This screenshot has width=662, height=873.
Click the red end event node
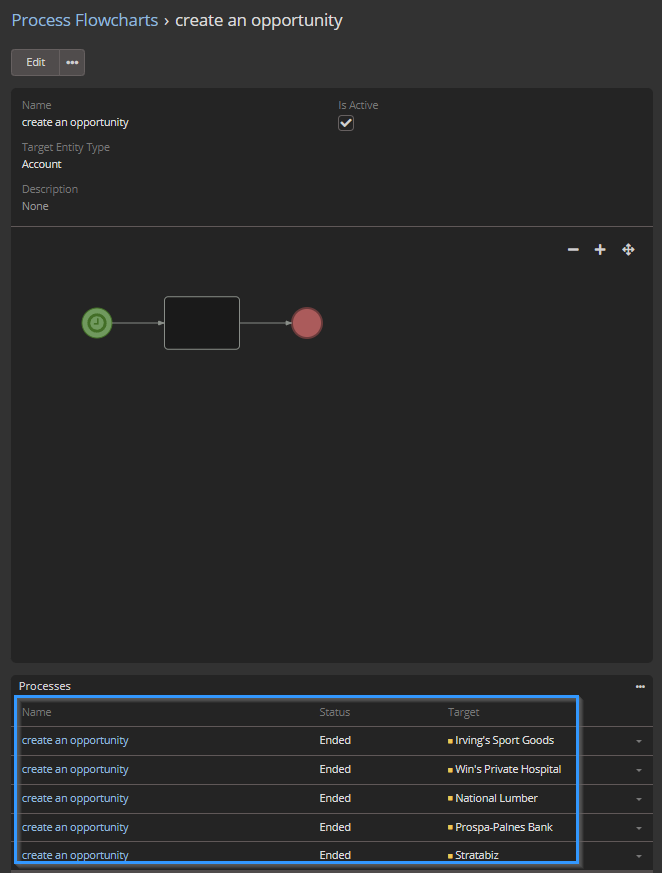307,323
